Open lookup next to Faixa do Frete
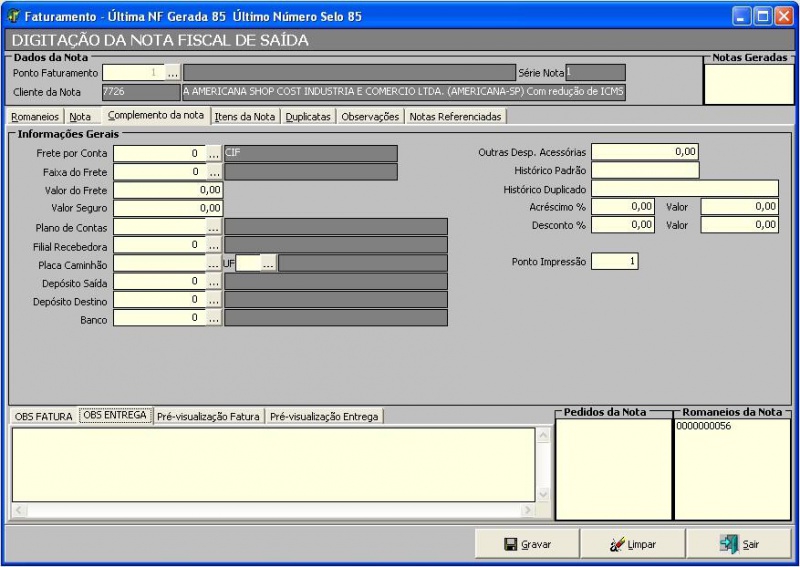This screenshot has width=800, height=567. pos(214,172)
